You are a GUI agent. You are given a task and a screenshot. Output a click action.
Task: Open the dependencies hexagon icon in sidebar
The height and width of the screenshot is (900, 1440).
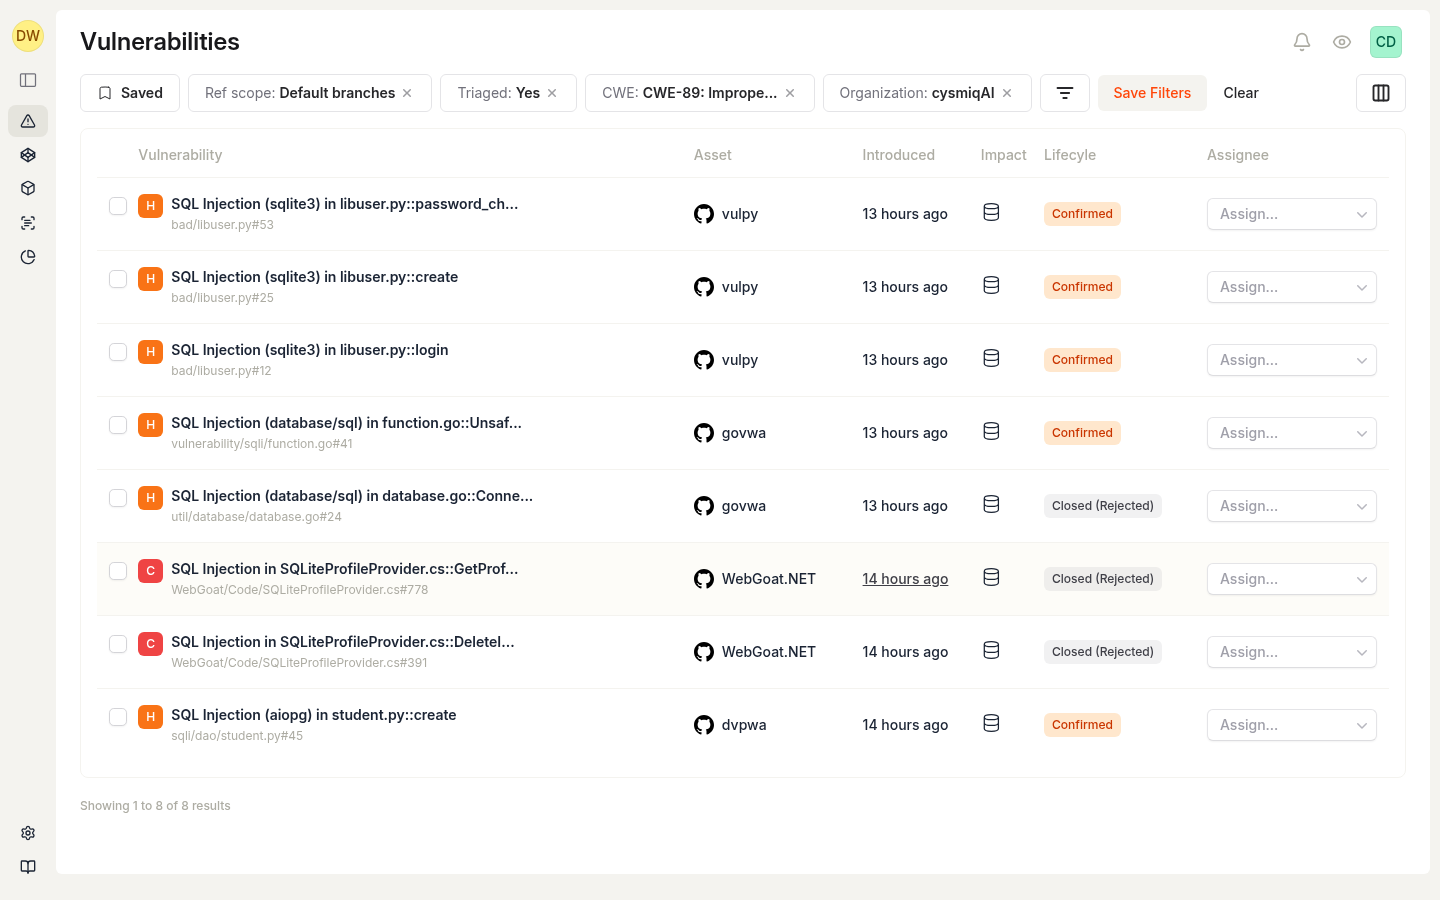coord(27,155)
